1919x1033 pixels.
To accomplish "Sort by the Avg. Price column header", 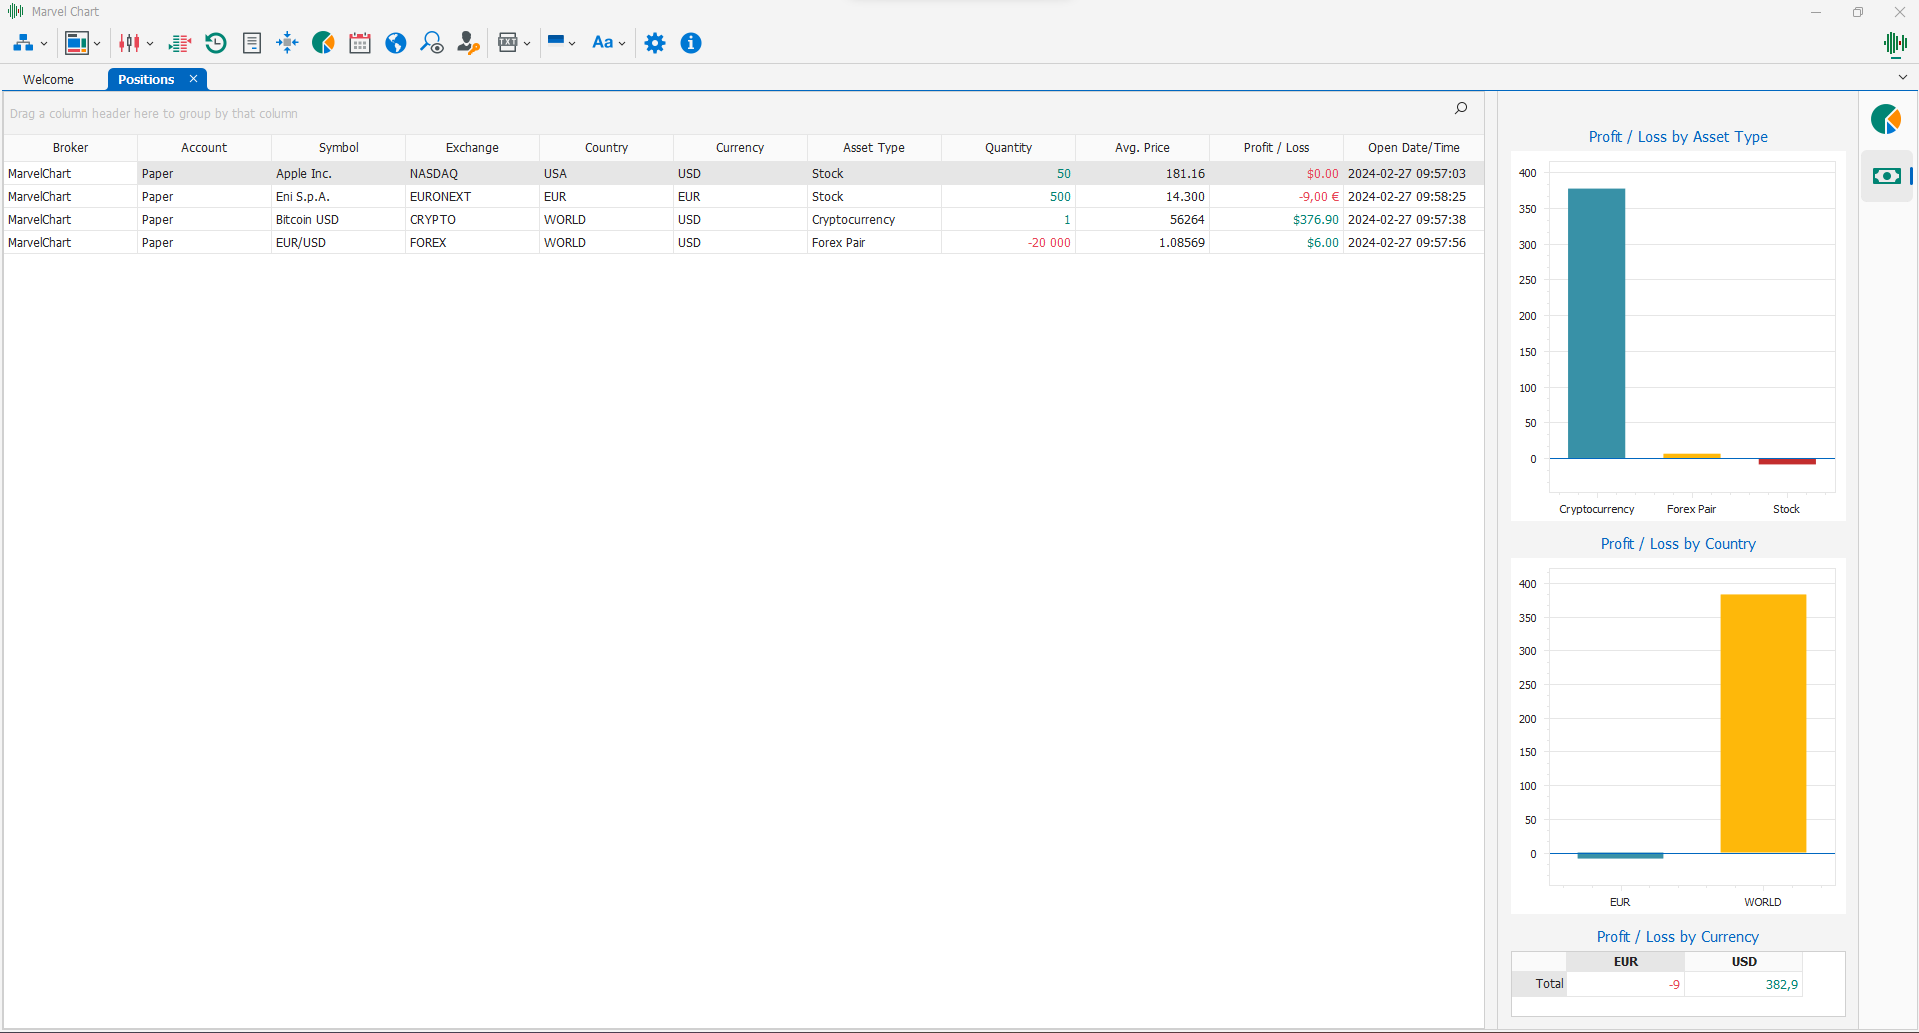I will click(x=1142, y=147).
